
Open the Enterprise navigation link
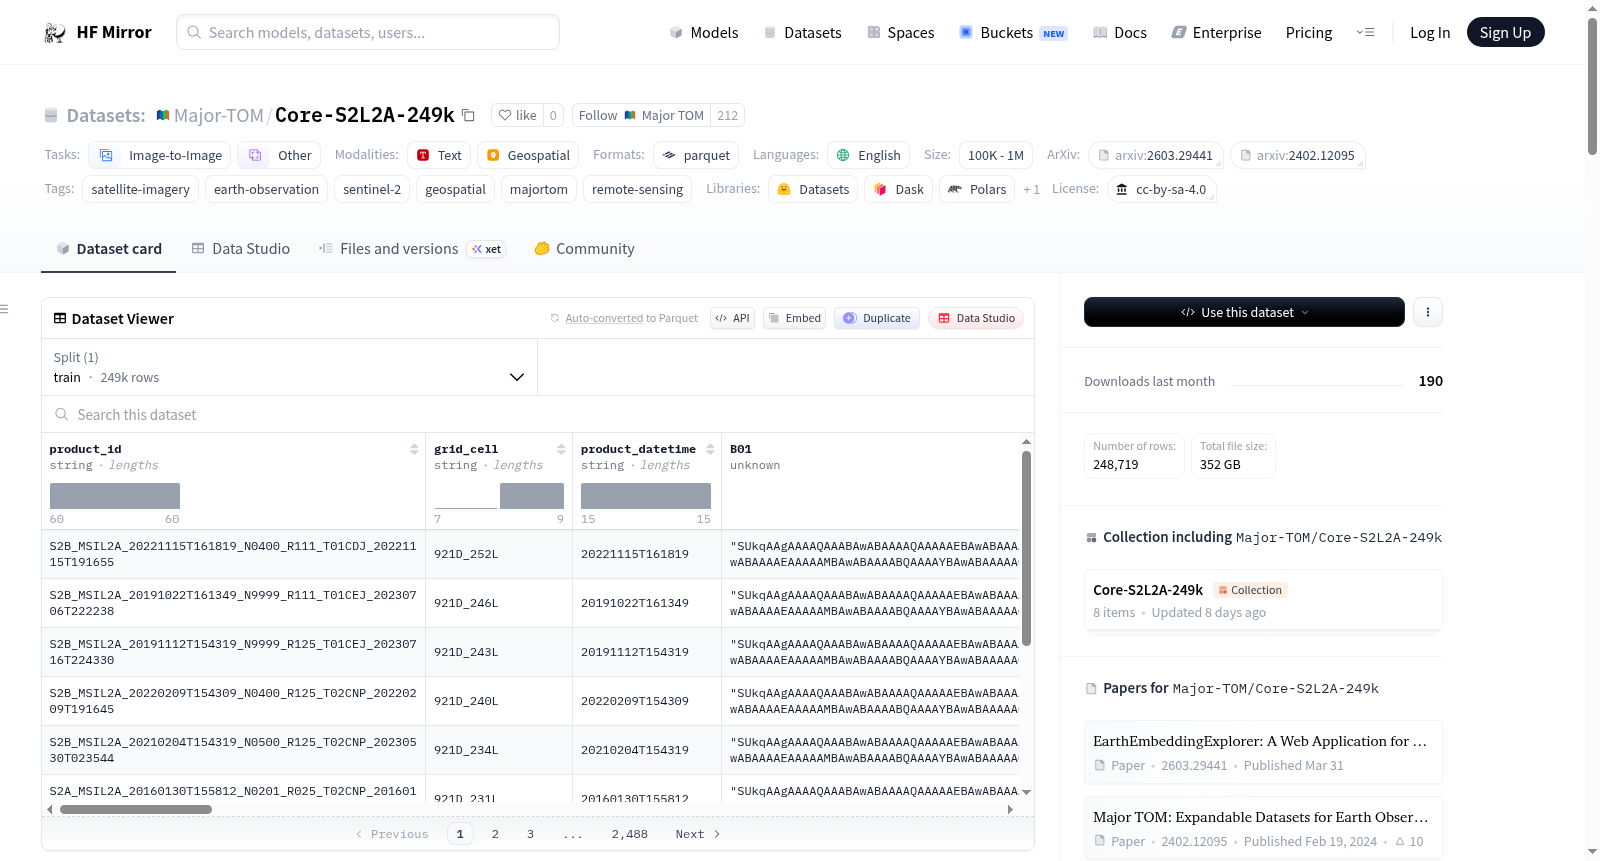(1216, 33)
